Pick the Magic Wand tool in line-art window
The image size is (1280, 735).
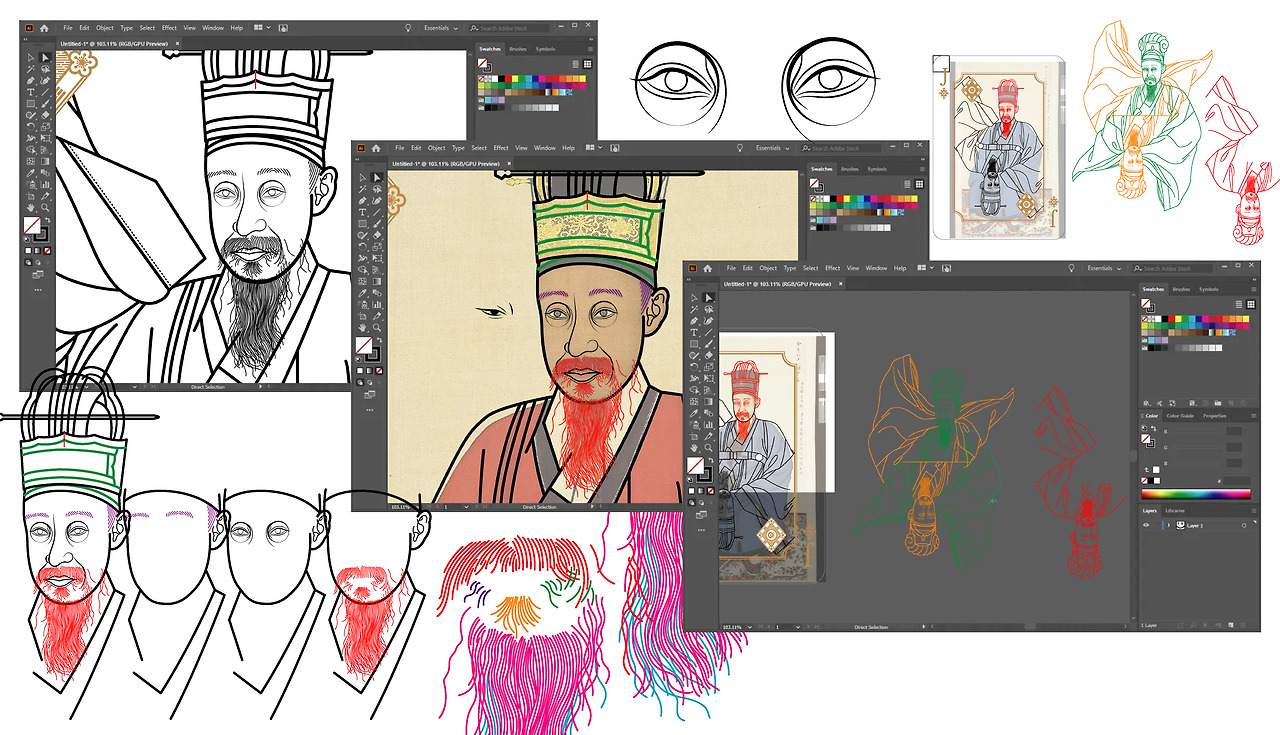[x=31, y=69]
